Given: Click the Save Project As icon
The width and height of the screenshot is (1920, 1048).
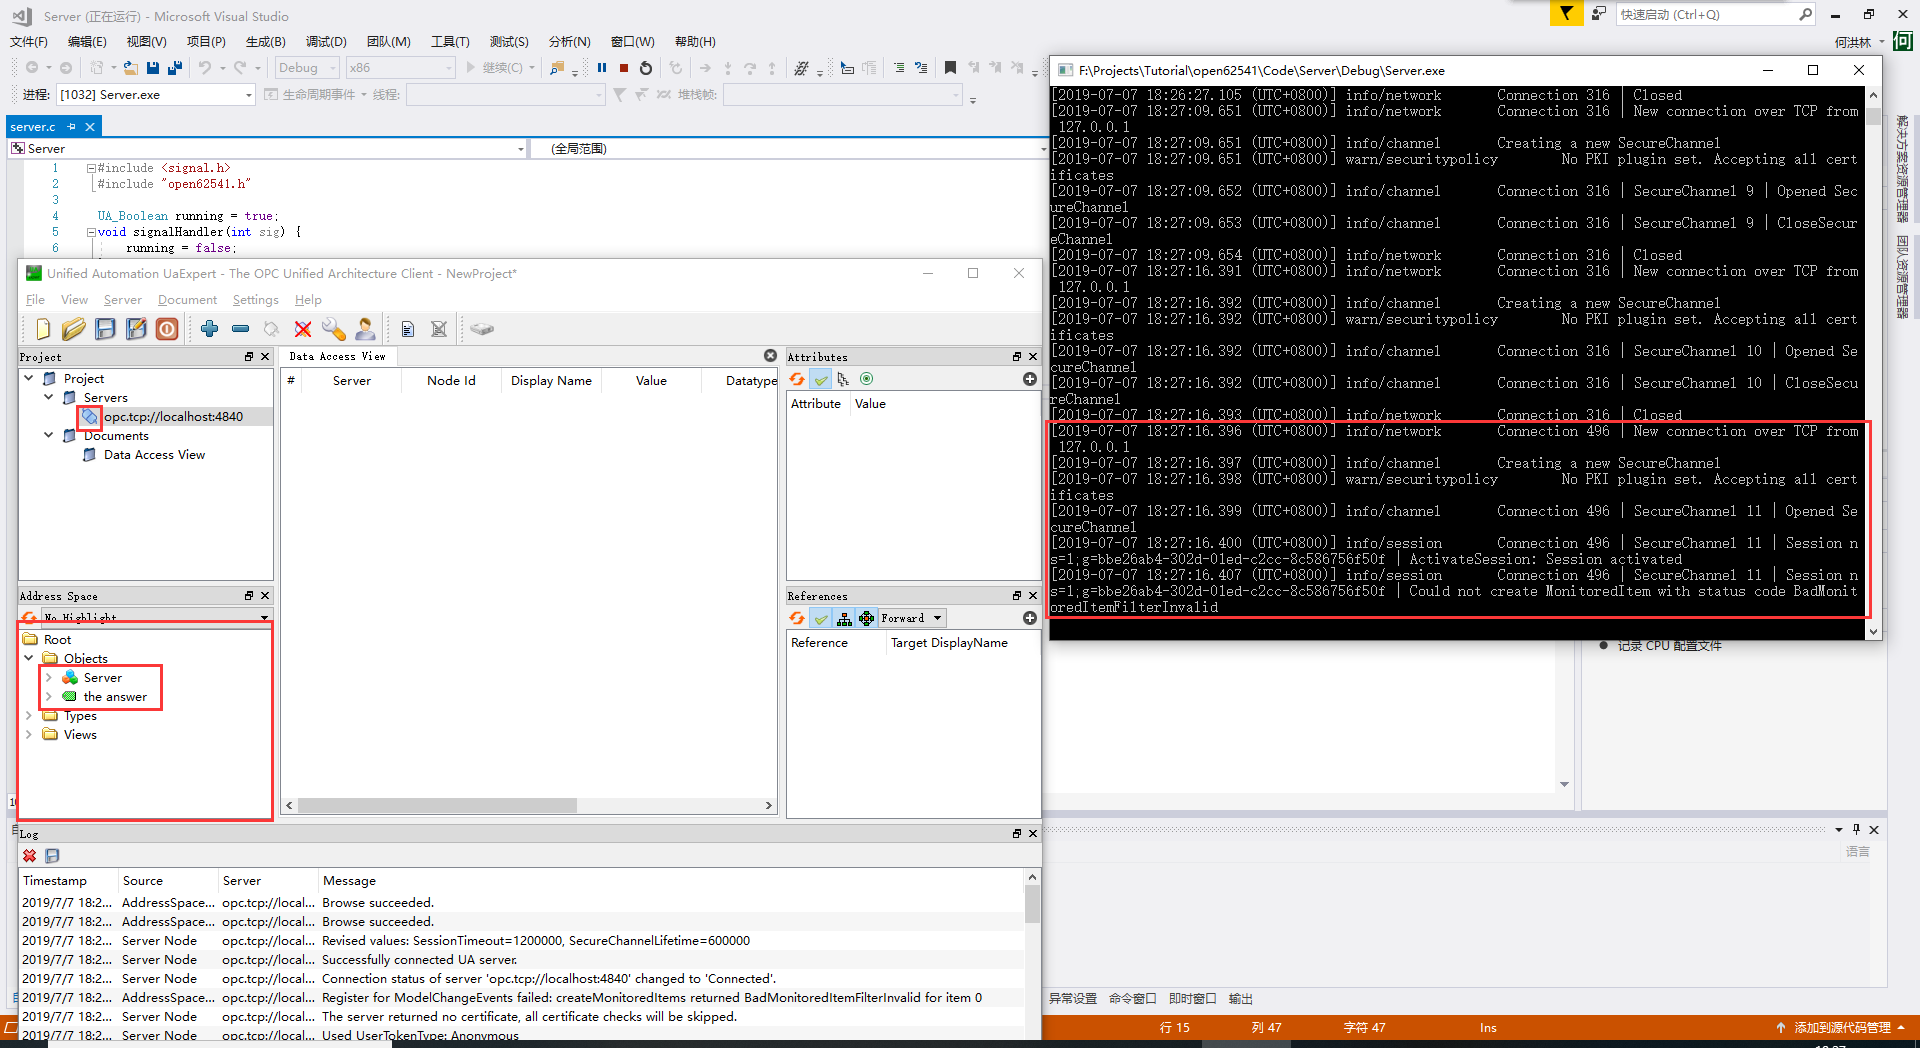Looking at the screenshot, I should [136, 329].
